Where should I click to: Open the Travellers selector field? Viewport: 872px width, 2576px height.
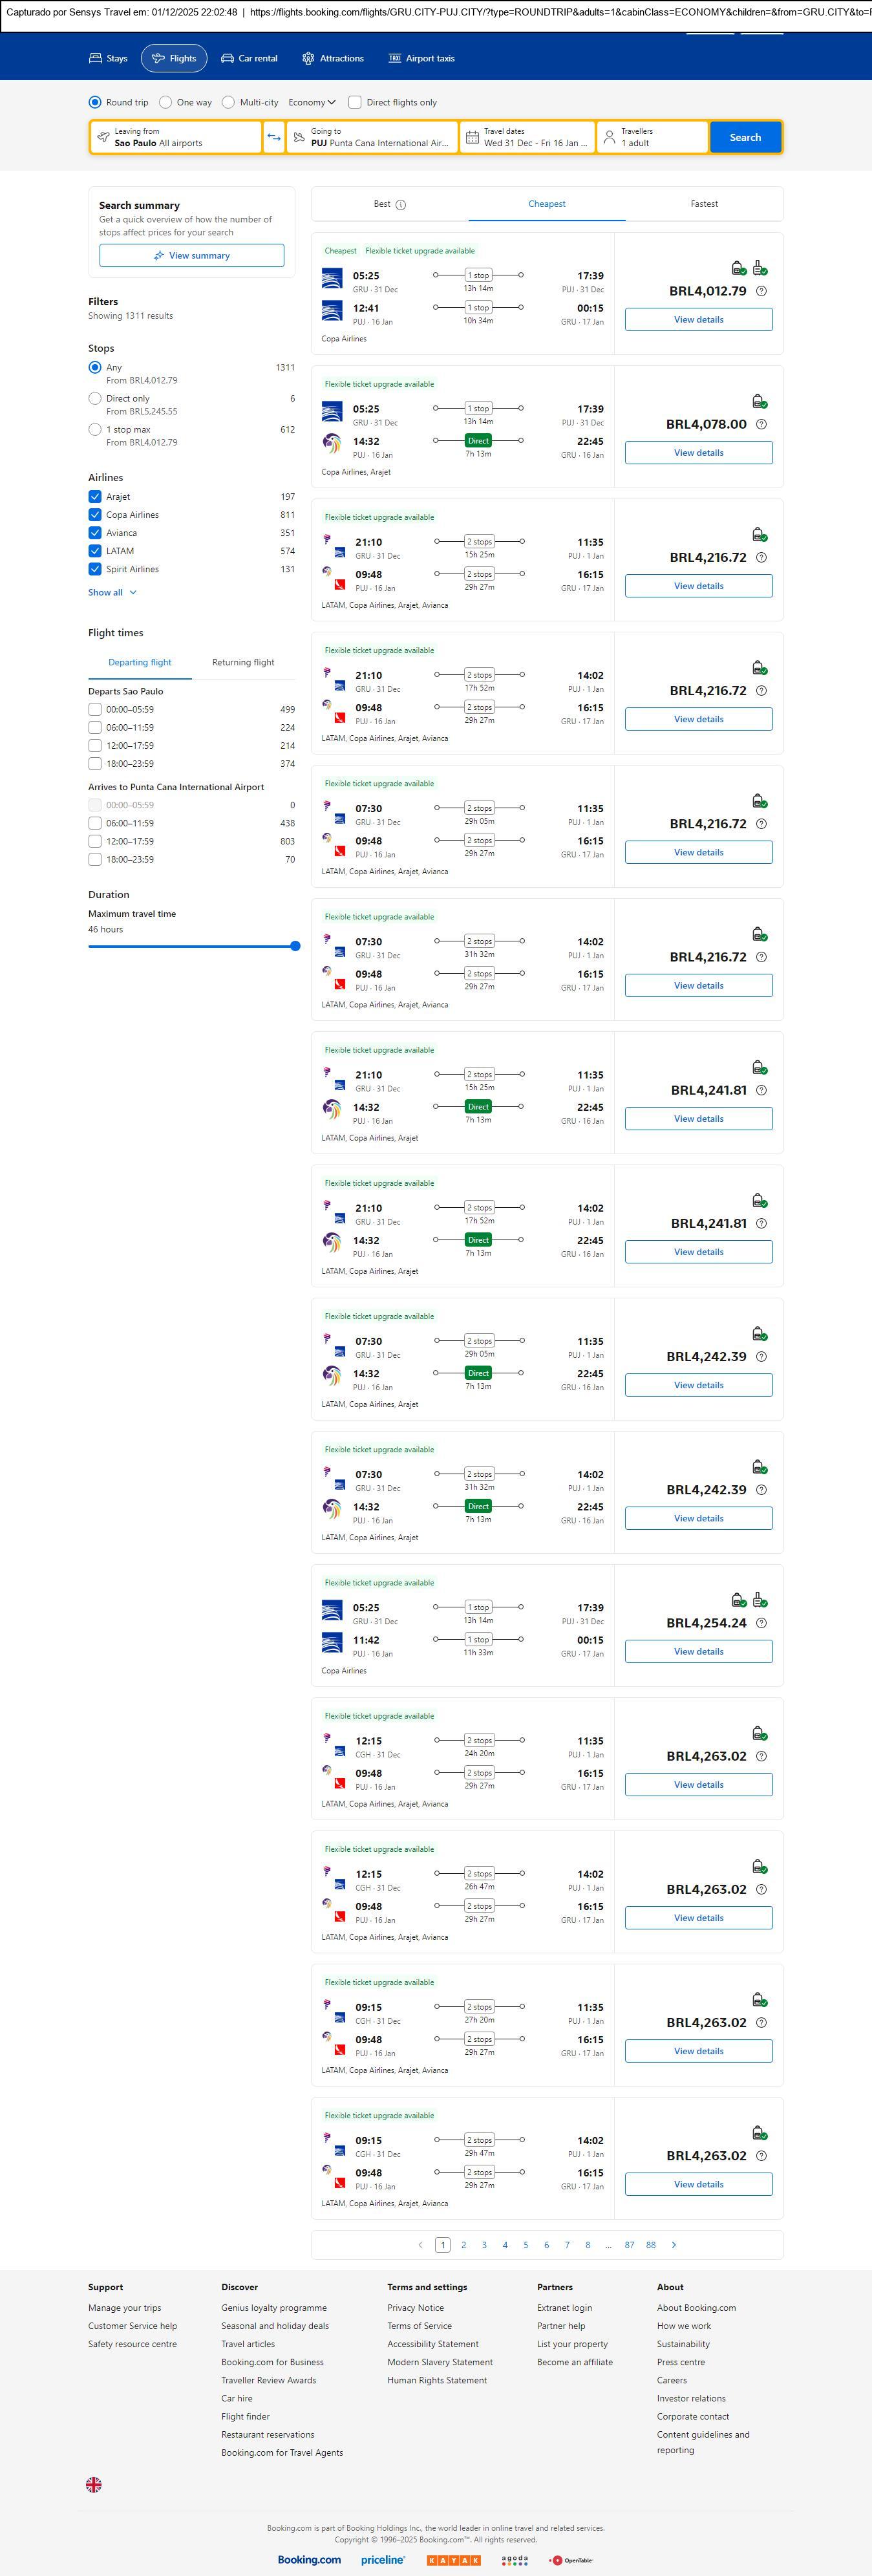point(652,137)
